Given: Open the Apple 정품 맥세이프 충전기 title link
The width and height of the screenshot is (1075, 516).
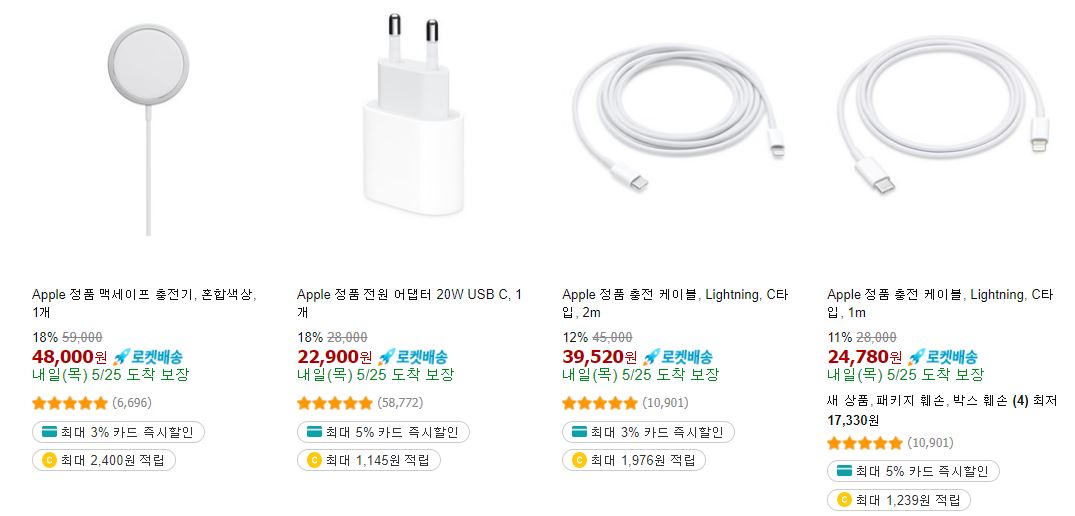Looking at the screenshot, I should [x=145, y=303].
